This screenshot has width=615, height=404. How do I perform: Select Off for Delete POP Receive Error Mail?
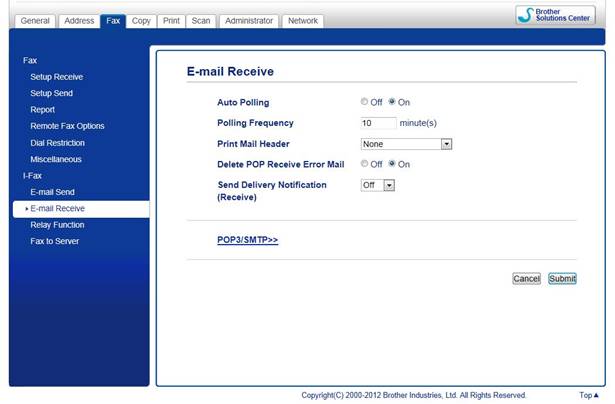click(x=365, y=164)
